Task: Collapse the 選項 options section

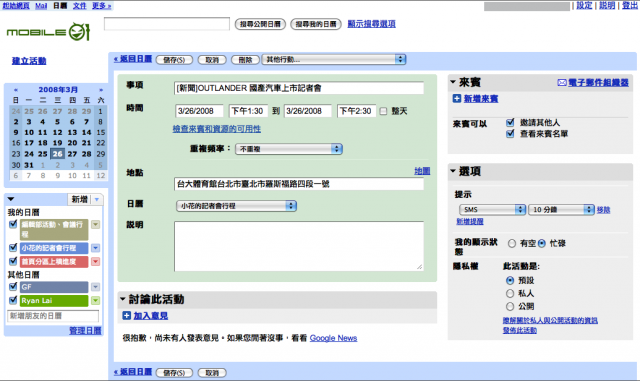Action: point(453,171)
